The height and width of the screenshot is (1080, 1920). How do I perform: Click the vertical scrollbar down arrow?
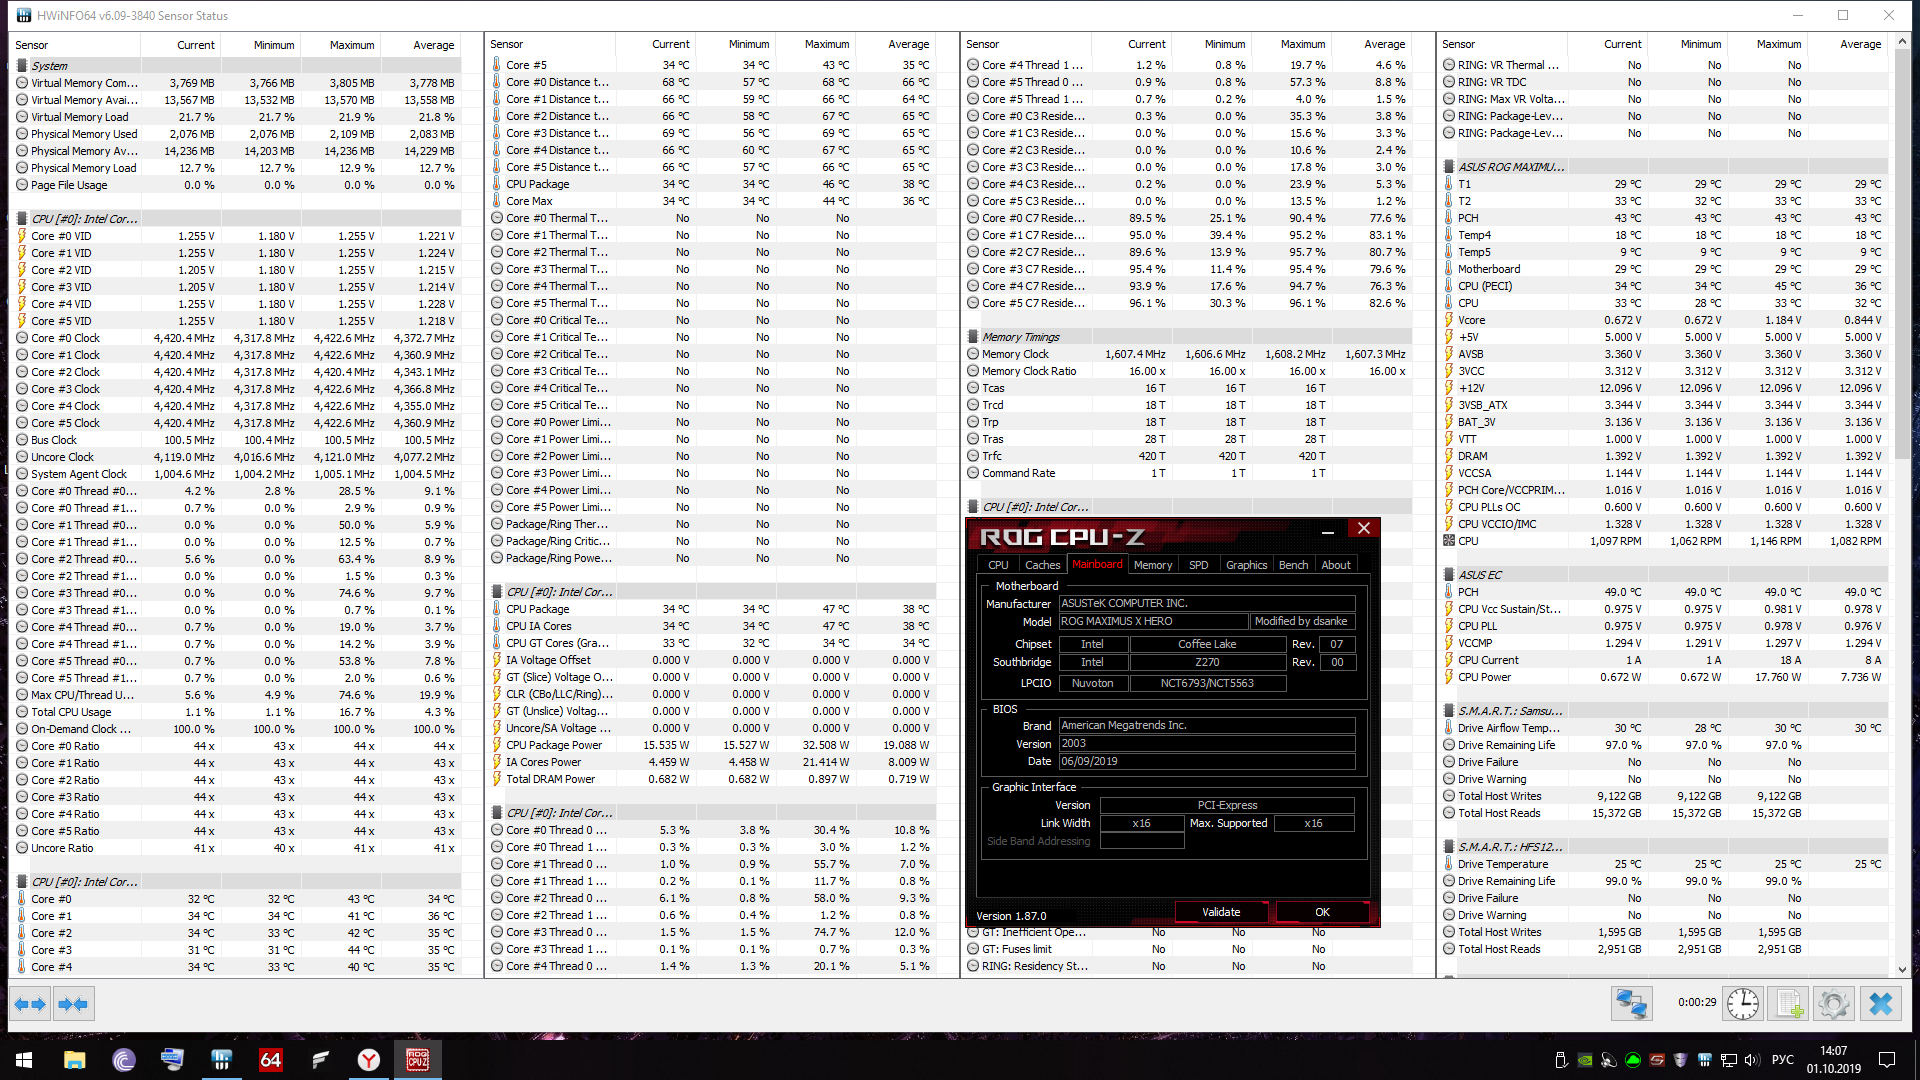pos(1902,969)
